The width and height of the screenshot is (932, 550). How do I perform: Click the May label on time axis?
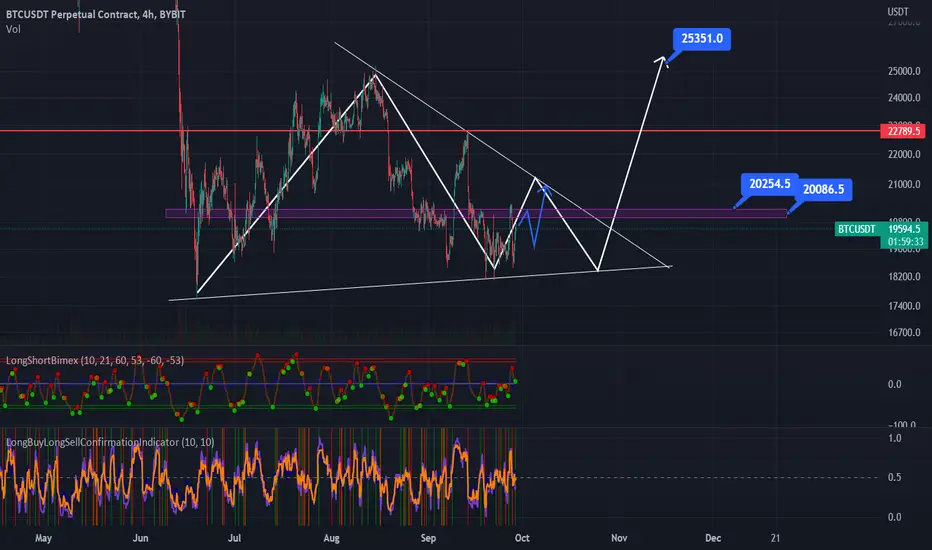point(43,538)
